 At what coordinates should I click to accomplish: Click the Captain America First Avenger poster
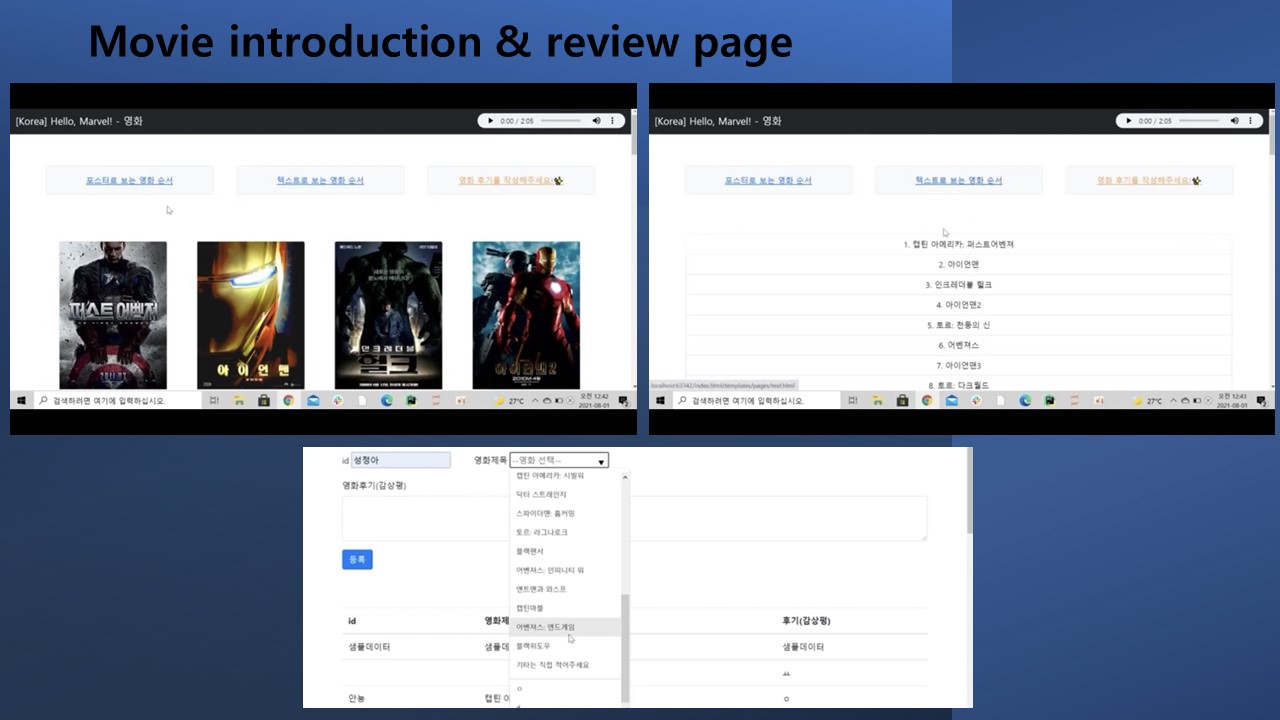coord(113,315)
